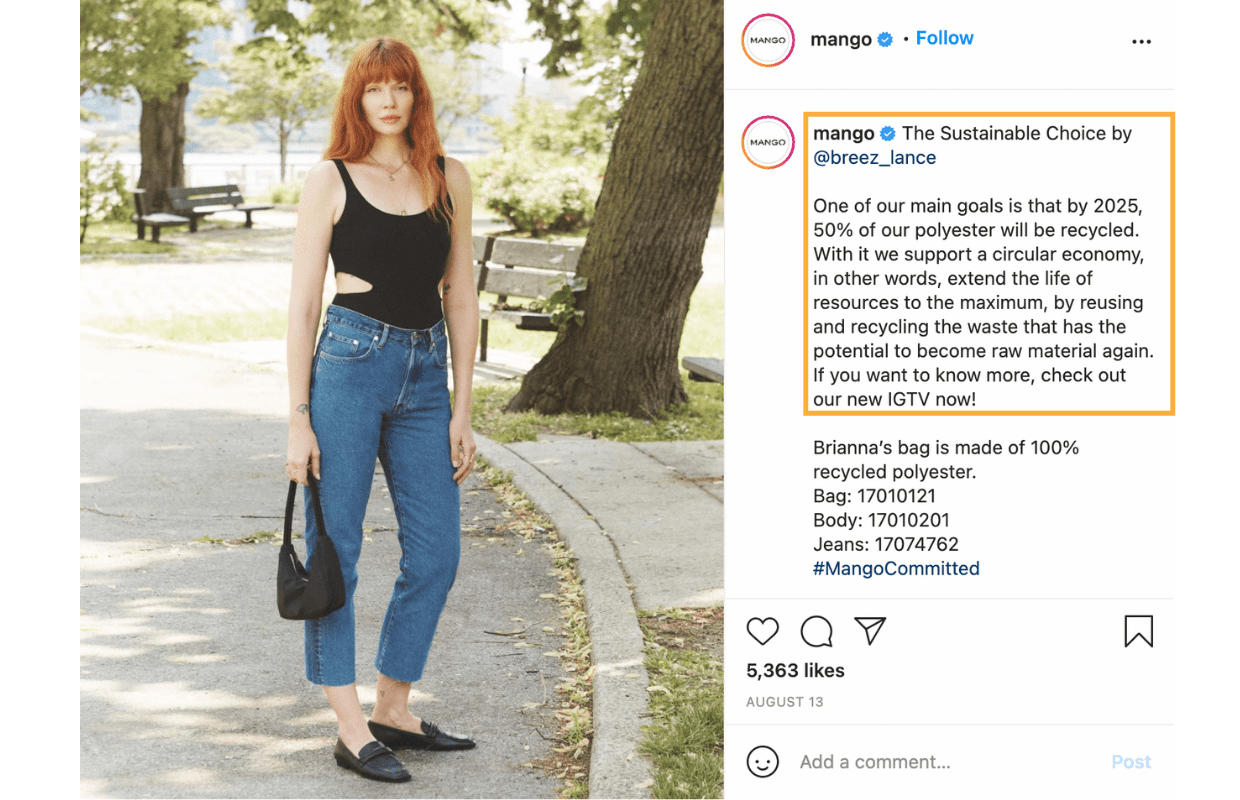
Task: Save post with the bookmark icon
Action: pyautogui.click(x=1138, y=631)
